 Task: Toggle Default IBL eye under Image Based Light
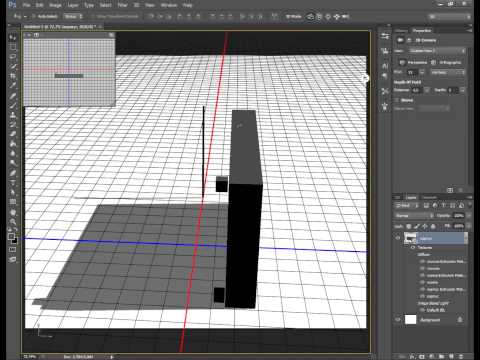(422, 310)
